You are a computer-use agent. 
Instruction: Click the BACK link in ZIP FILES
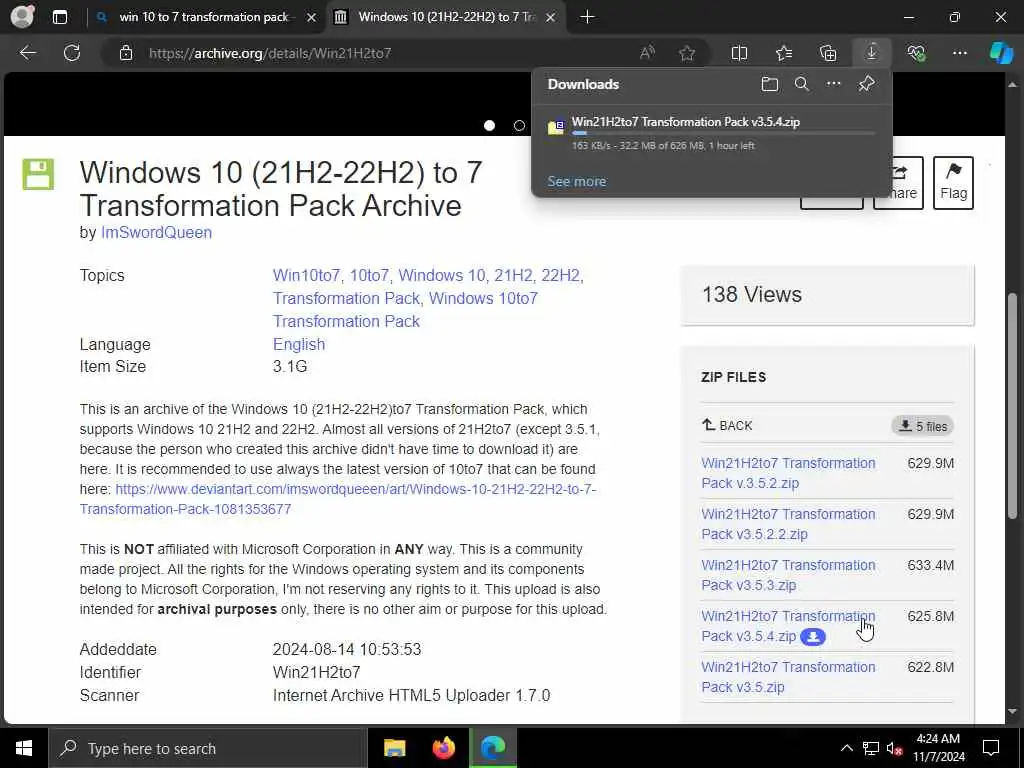tap(727, 425)
